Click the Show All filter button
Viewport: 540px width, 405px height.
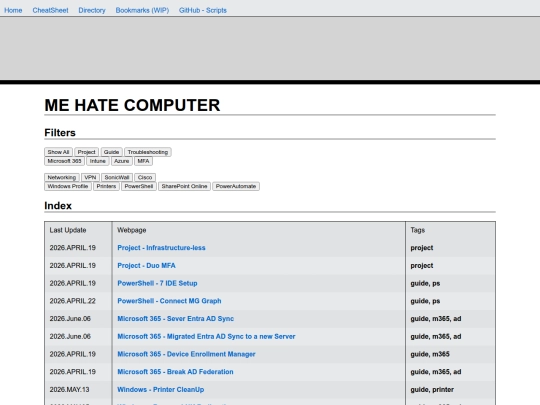[x=58, y=152]
